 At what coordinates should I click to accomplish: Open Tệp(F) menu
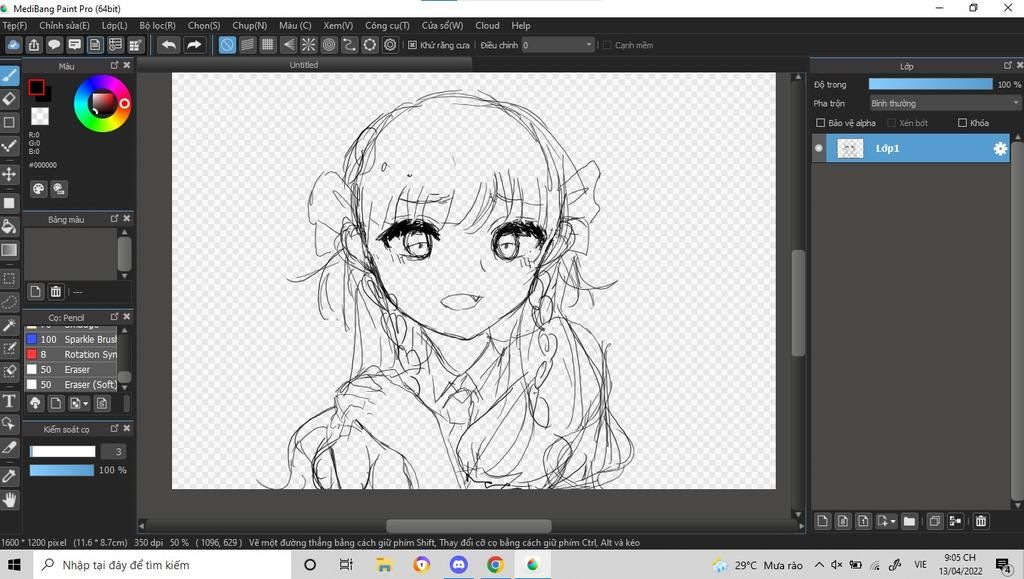[x=14, y=25]
